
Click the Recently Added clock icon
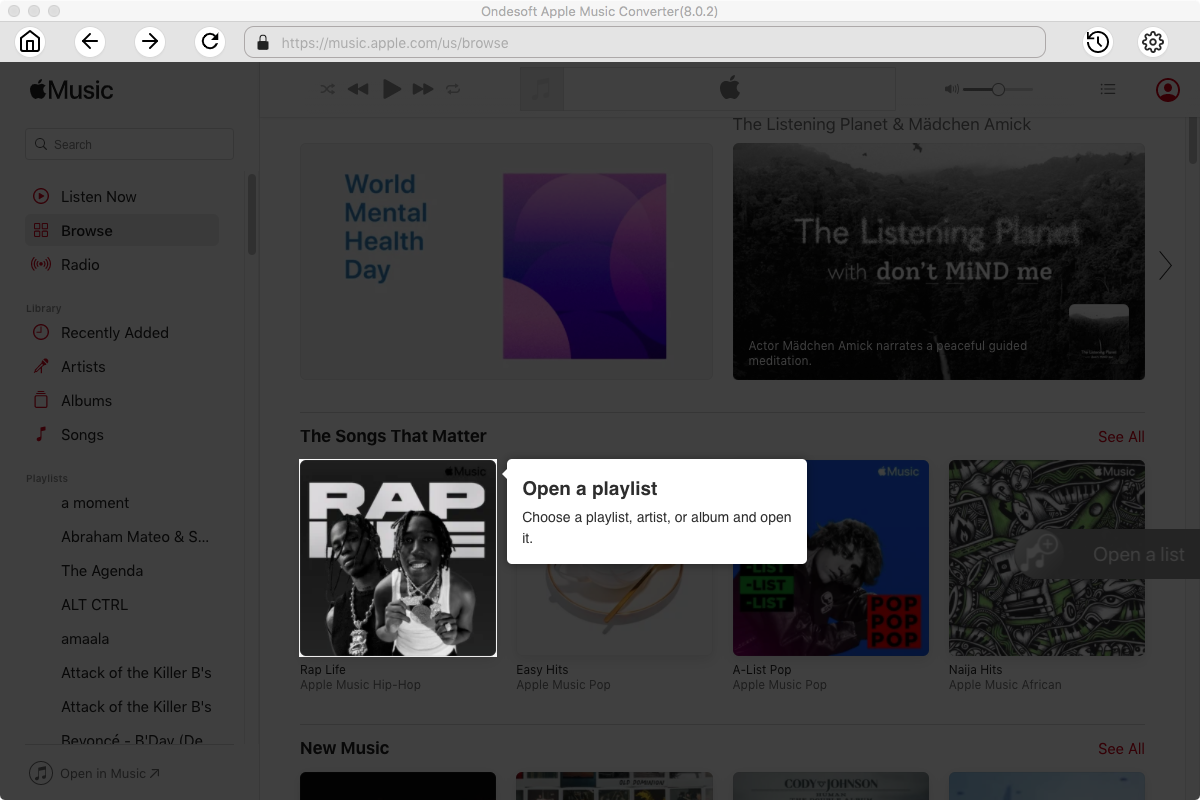coord(41,333)
